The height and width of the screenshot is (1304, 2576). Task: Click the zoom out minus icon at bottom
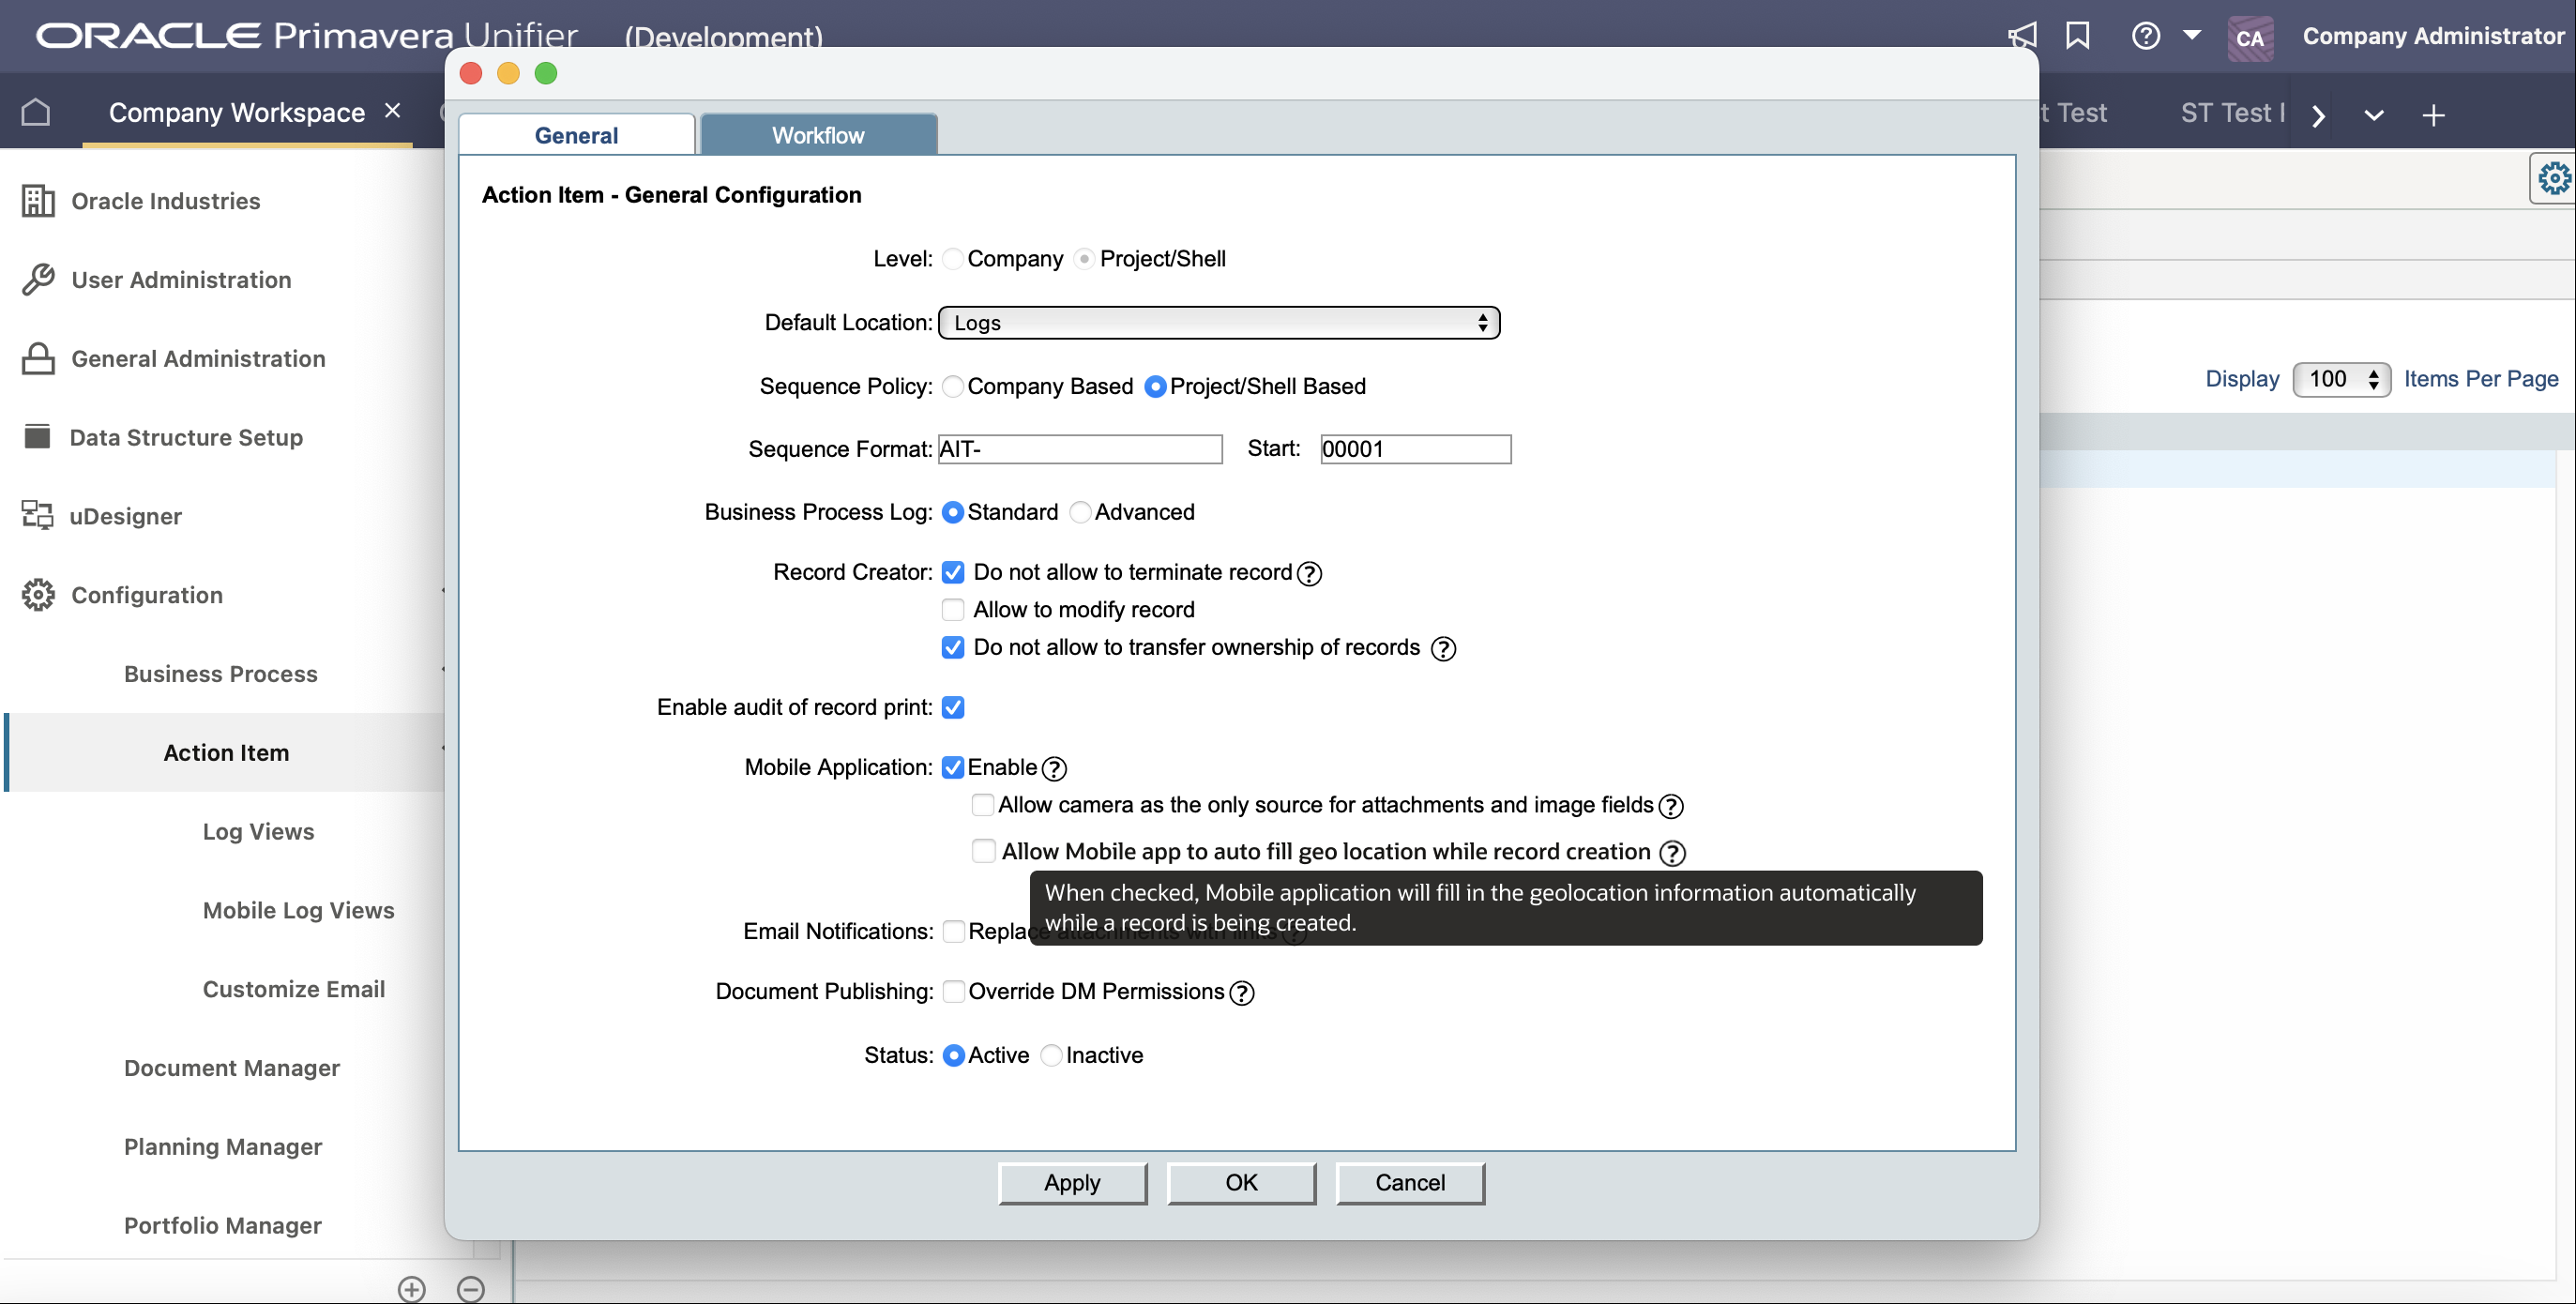click(x=471, y=1289)
